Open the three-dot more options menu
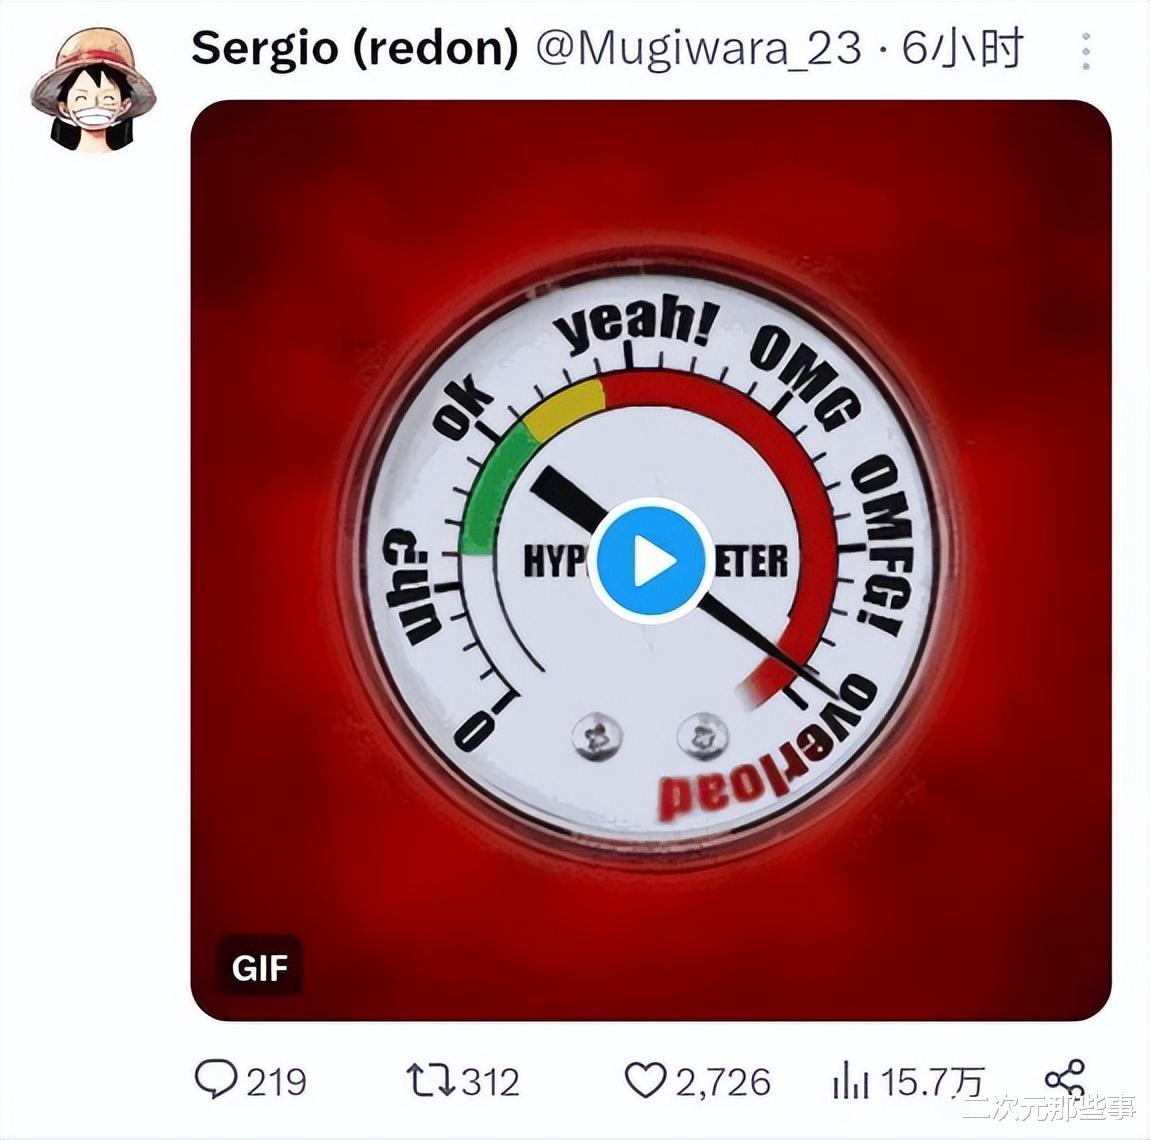The width and height of the screenshot is (1150, 1140). (x=1086, y=51)
